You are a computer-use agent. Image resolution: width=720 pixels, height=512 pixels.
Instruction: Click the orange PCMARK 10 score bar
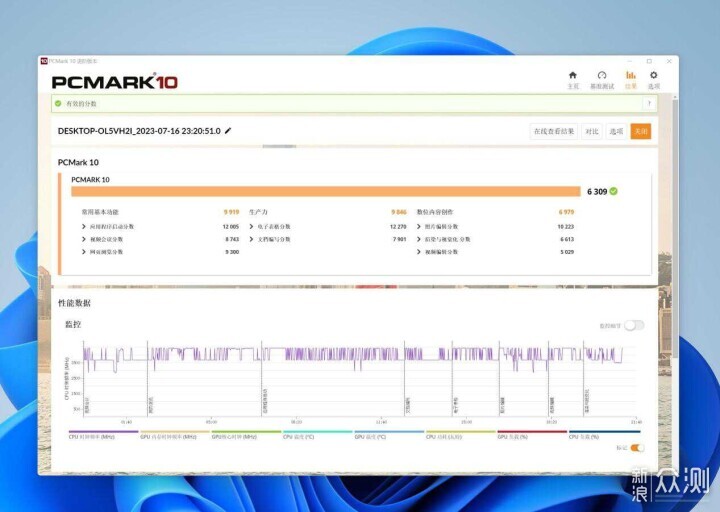tap(326, 191)
